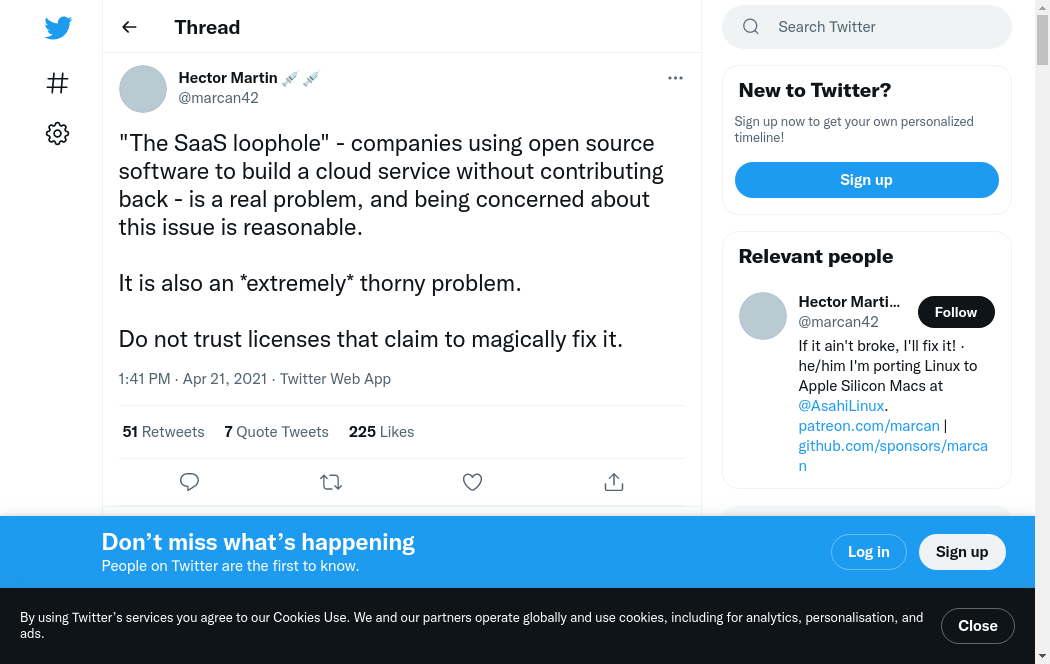This screenshot has height=664, width=1050.
Task: Click the reply speech bubble icon
Action: pos(189,482)
